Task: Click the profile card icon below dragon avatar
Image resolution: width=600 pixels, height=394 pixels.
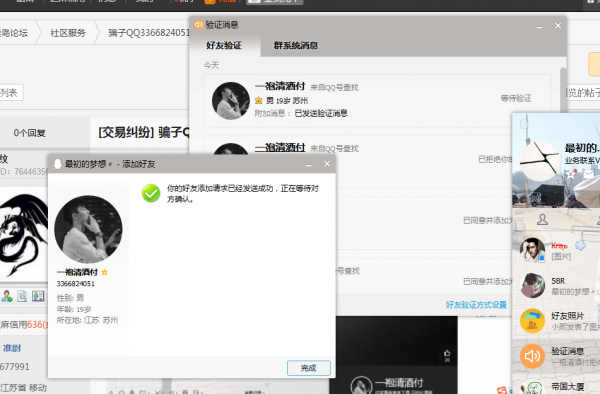Action: click(x=38, y=296)
